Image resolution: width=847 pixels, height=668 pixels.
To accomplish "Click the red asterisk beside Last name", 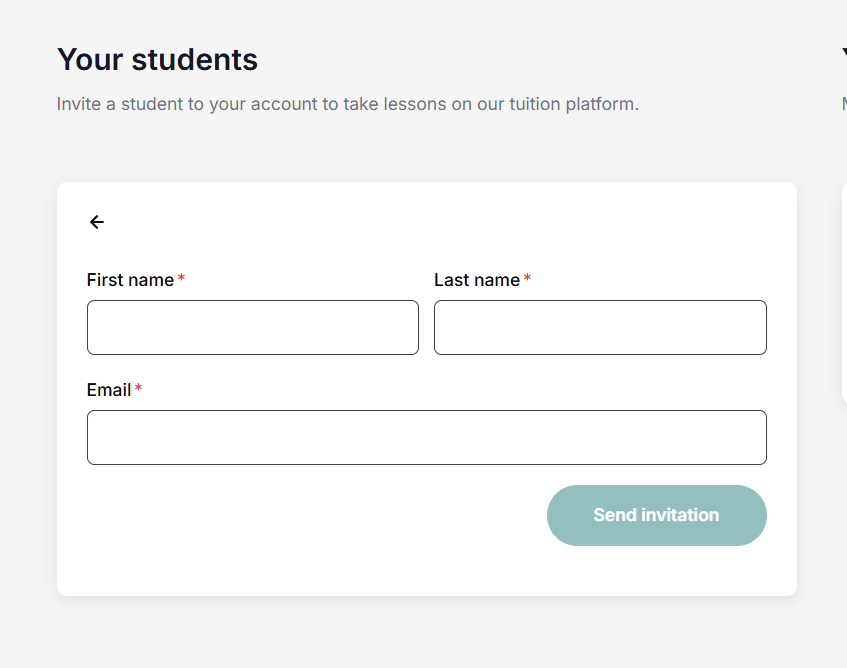I will [527, 280].
